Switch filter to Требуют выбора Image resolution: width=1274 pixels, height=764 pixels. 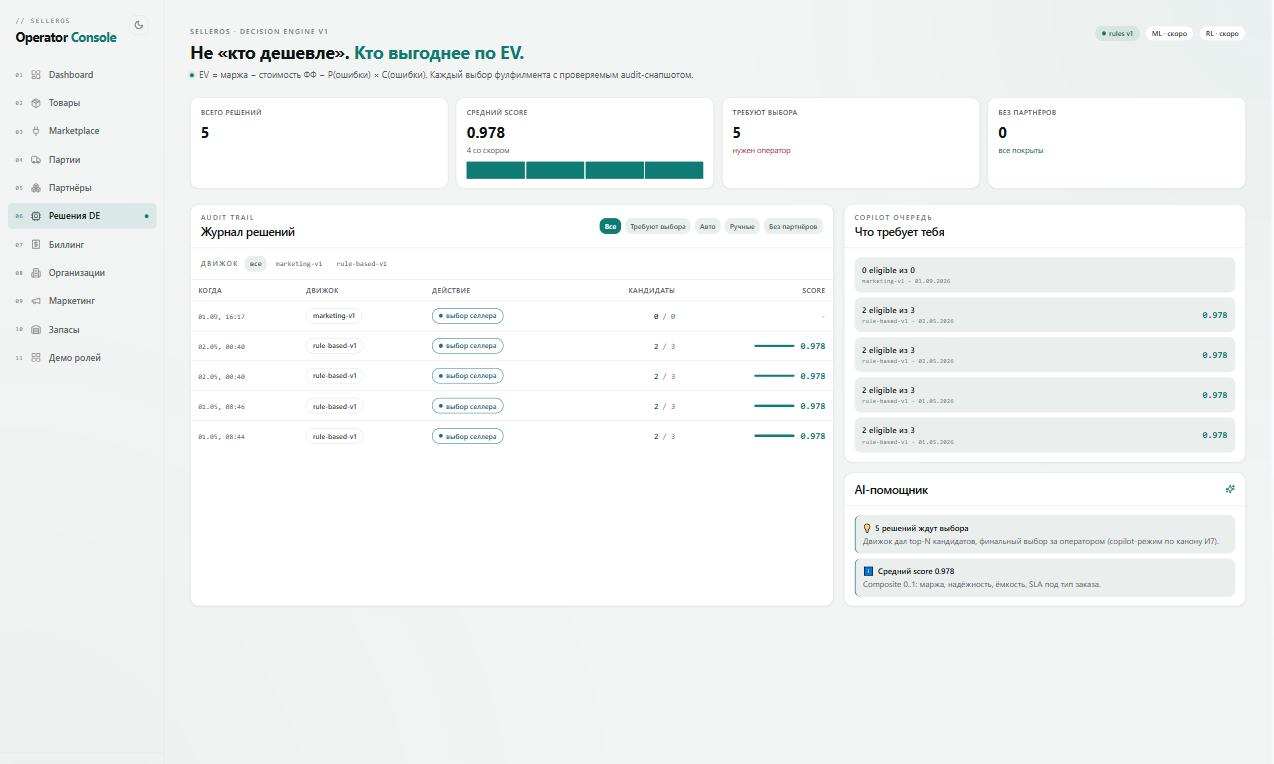point(657,227)
